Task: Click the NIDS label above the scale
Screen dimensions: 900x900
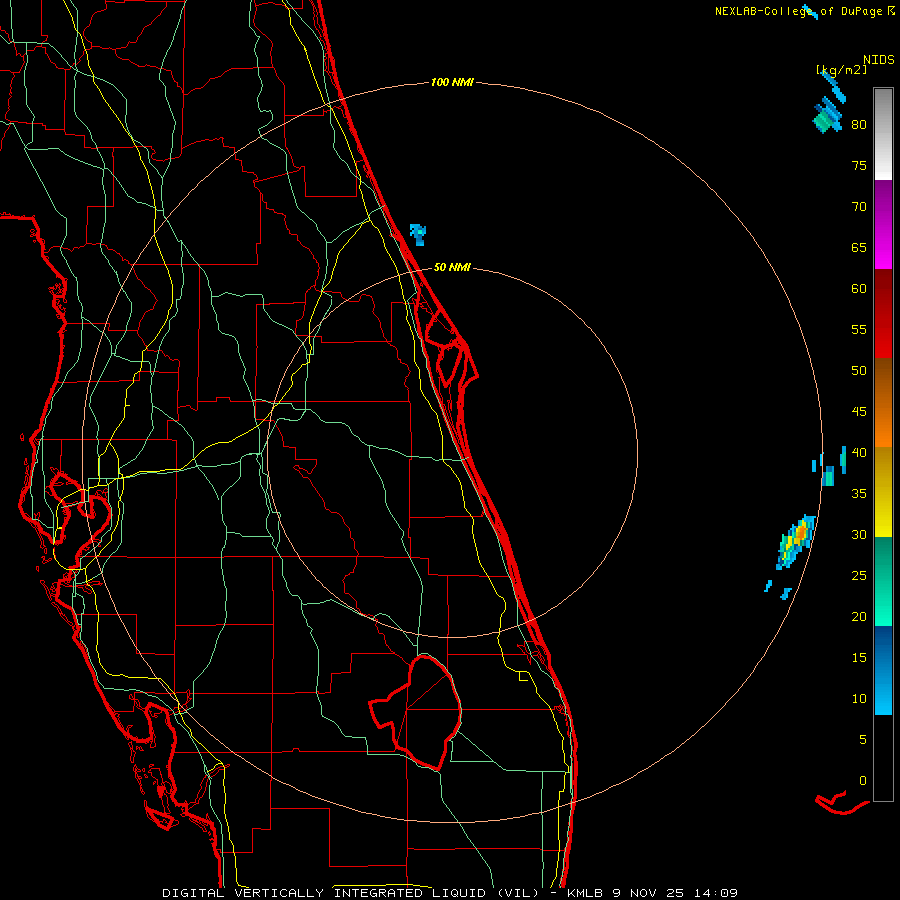Action: pyautogui.click(x=879, y=60)
